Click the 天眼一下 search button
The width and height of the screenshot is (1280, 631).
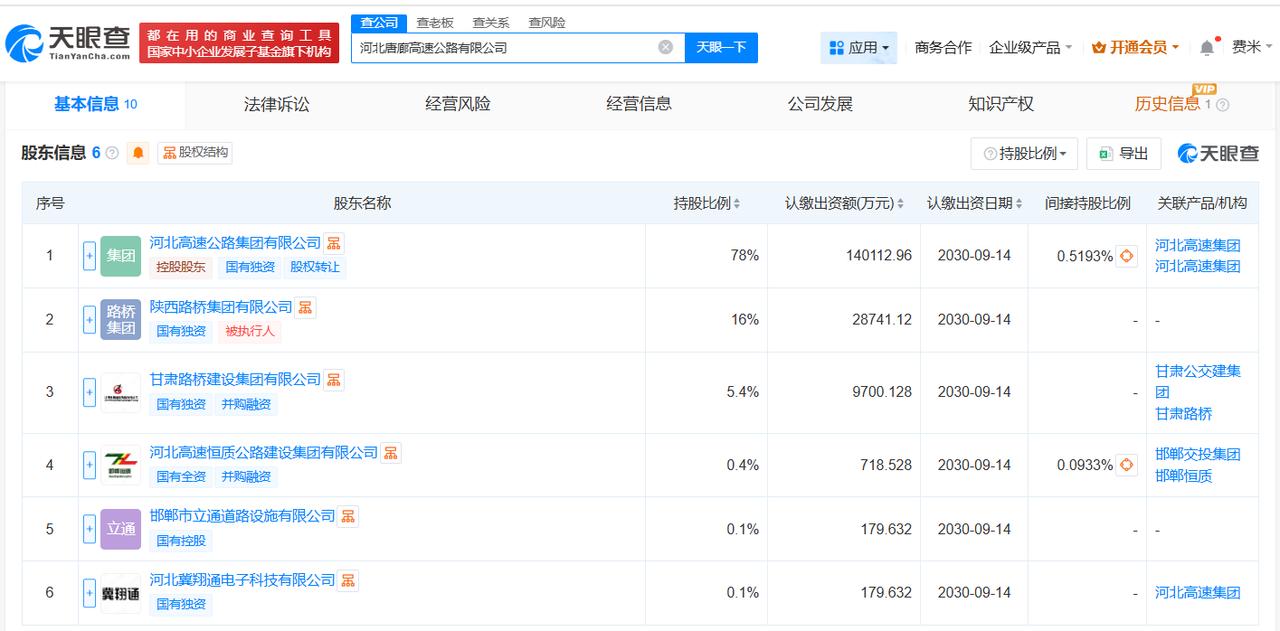(x=721, y=47)
